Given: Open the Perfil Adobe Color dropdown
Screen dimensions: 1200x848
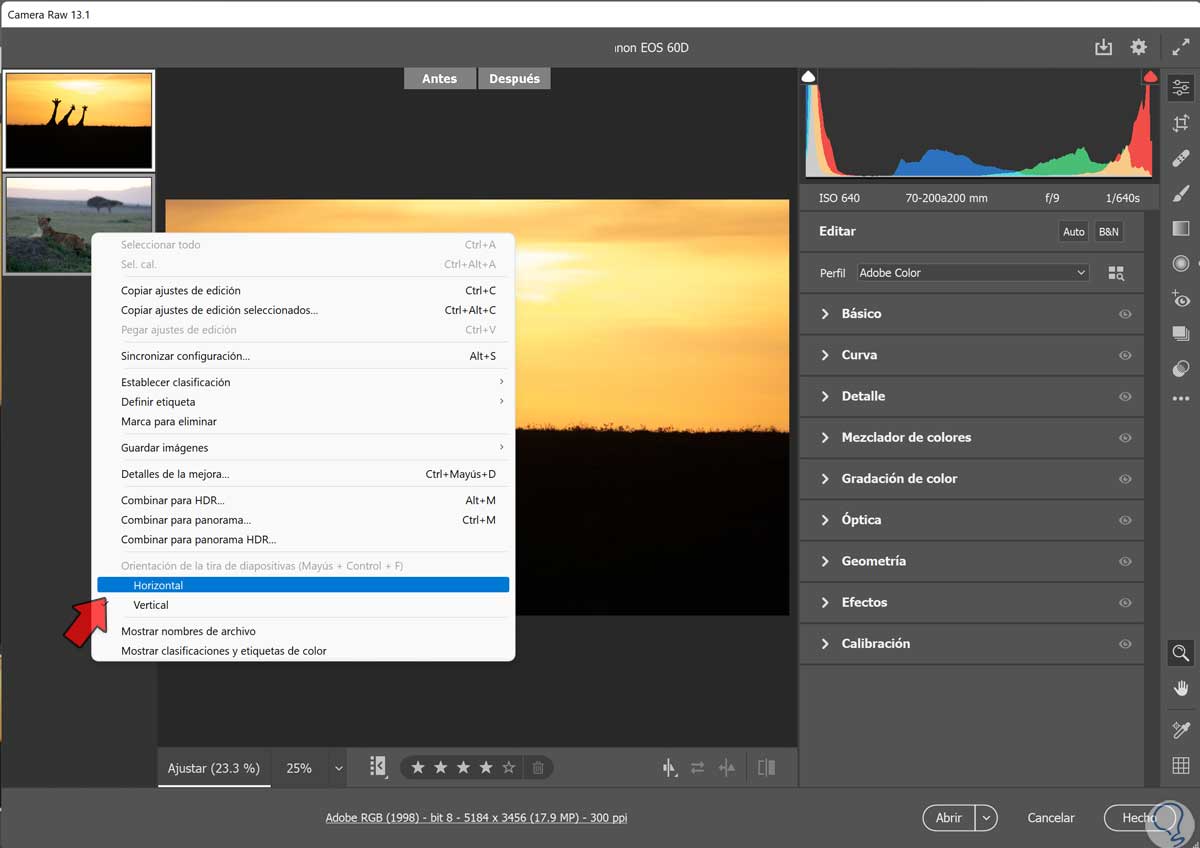Looking at the screenshot, I should tap(972, 273).
